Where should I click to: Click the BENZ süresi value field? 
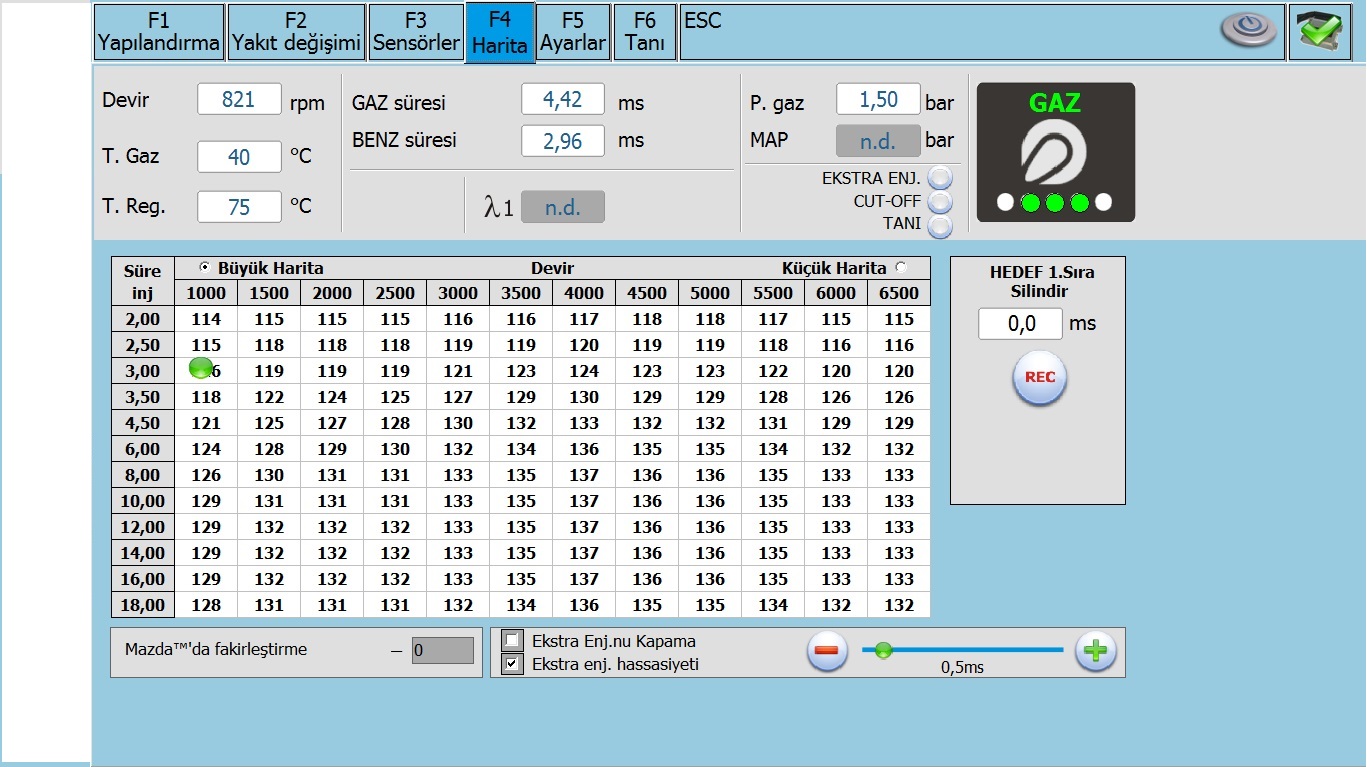pyautogui.click(x=563, y=141)
